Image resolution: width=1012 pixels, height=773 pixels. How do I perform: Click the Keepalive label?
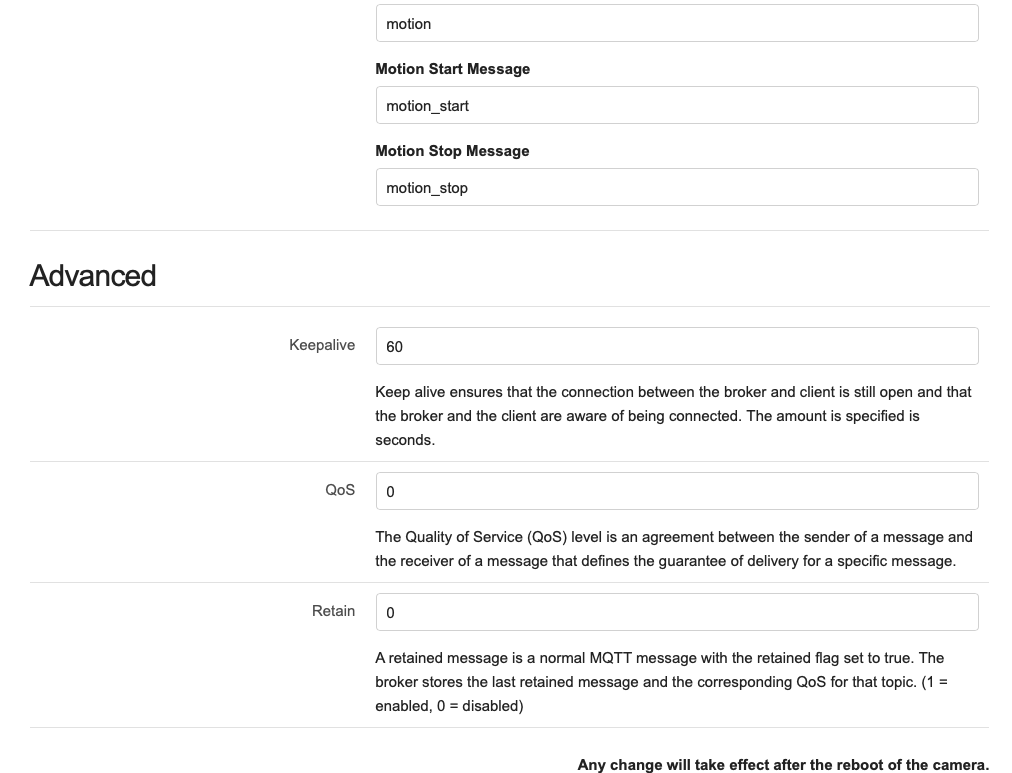(x=322, y=345)
